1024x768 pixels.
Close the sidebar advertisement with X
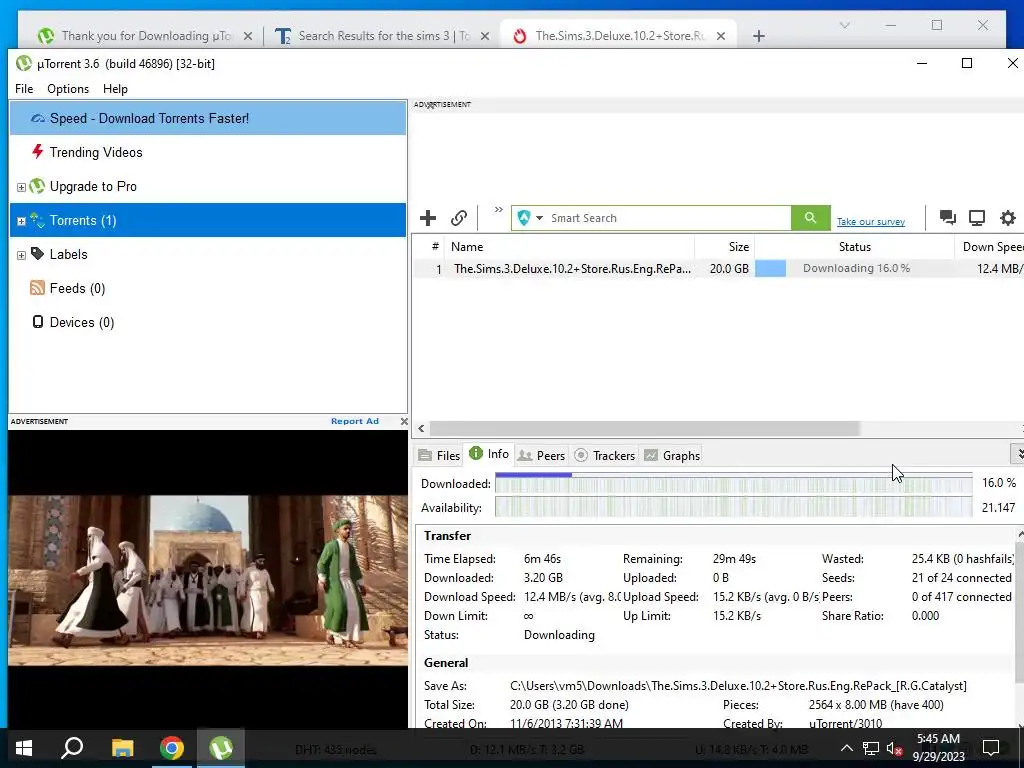pos(404,421)
